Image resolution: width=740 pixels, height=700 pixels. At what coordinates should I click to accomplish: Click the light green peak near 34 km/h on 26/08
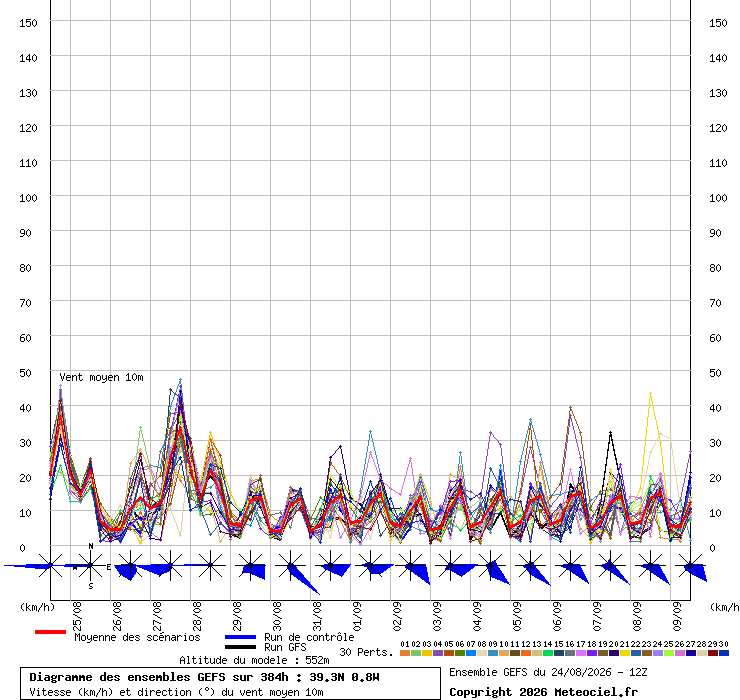tap(140, 428)
